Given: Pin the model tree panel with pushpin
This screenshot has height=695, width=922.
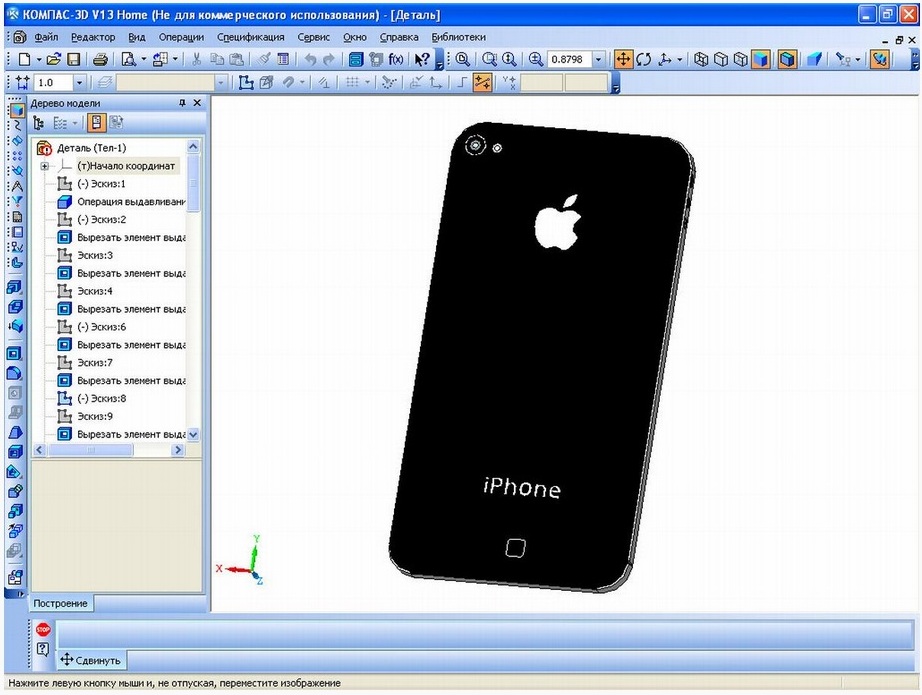Looking at the screenshot, I should (x=182, y=103).
